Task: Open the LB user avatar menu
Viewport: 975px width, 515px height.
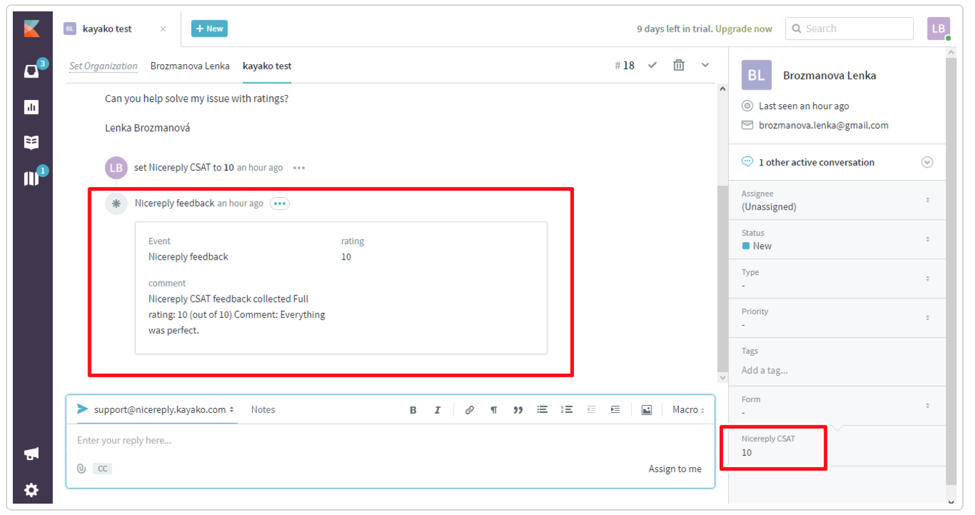Action: click(938, 29)
